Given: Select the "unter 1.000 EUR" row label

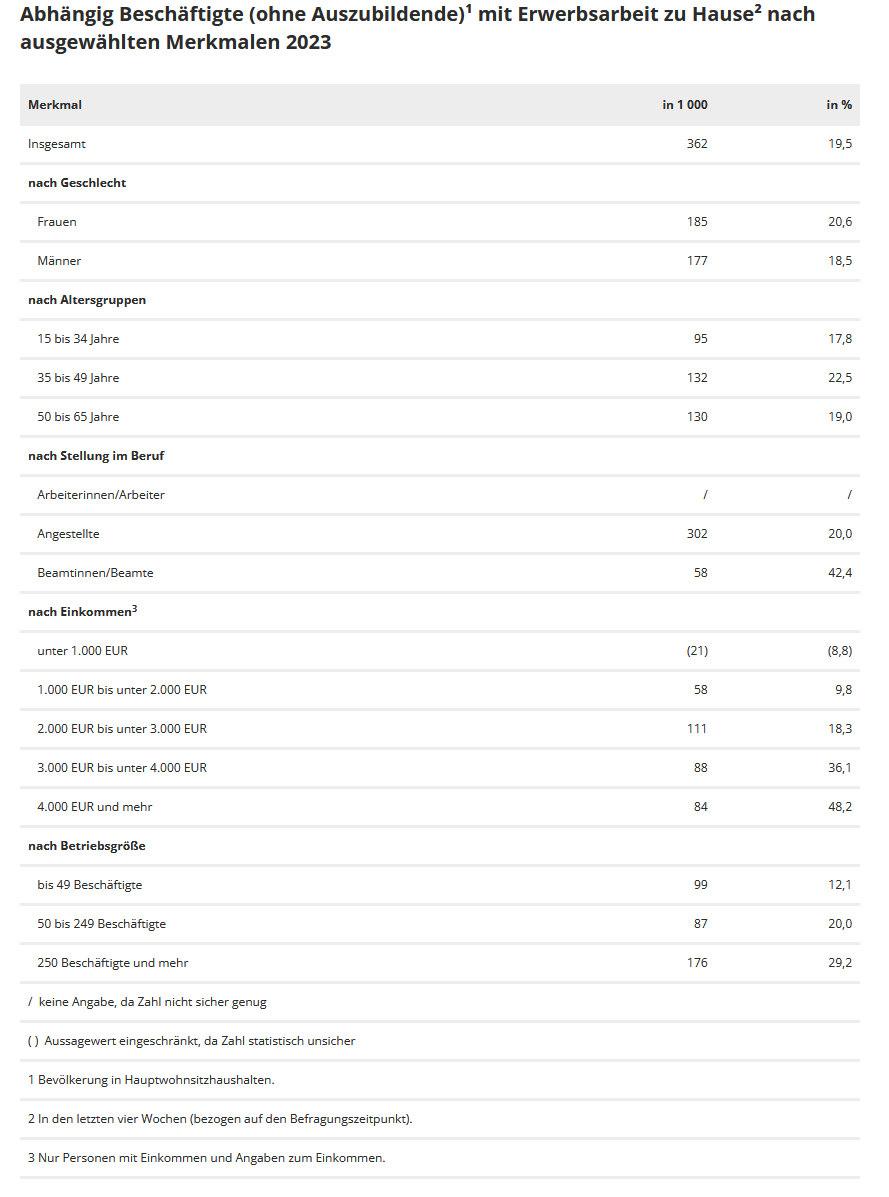Looking at the screenshot, I should 83,651.
